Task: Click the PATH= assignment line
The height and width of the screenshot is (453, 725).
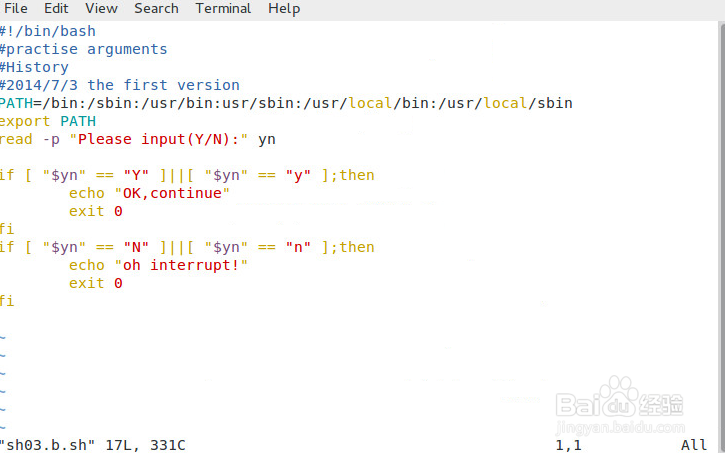Action: click(x=286, y=103)
